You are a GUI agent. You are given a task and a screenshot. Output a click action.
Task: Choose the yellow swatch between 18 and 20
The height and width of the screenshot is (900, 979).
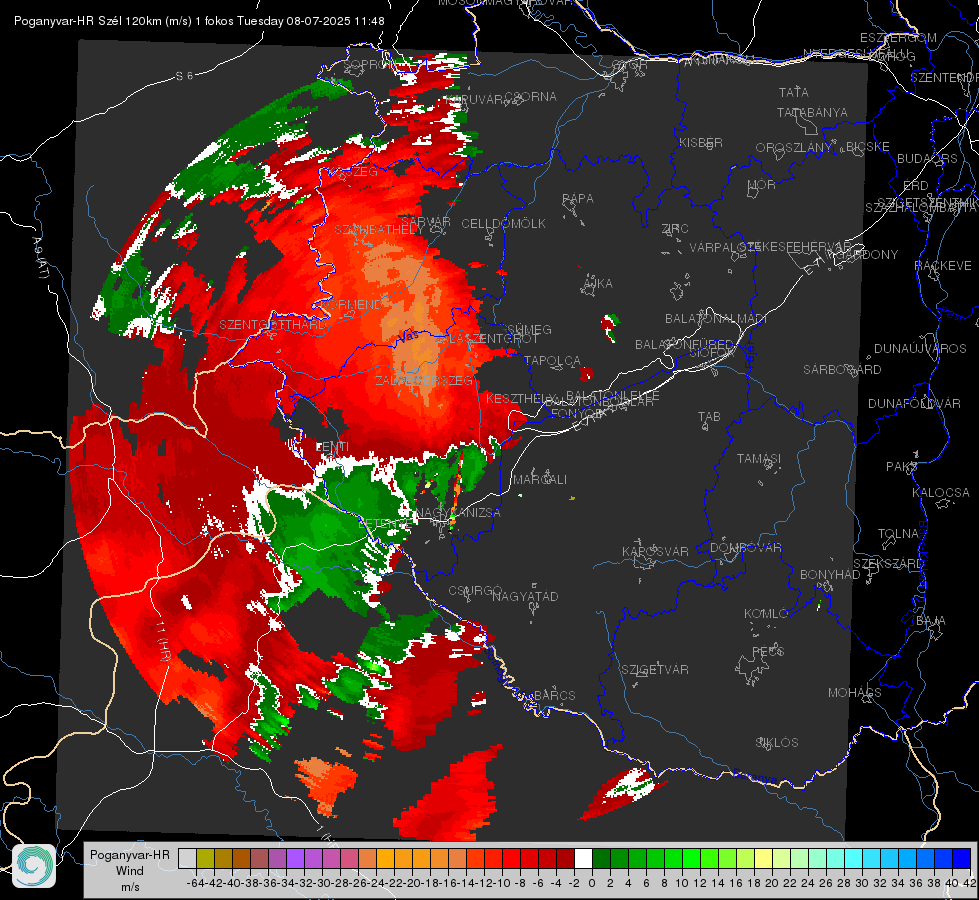764,859
